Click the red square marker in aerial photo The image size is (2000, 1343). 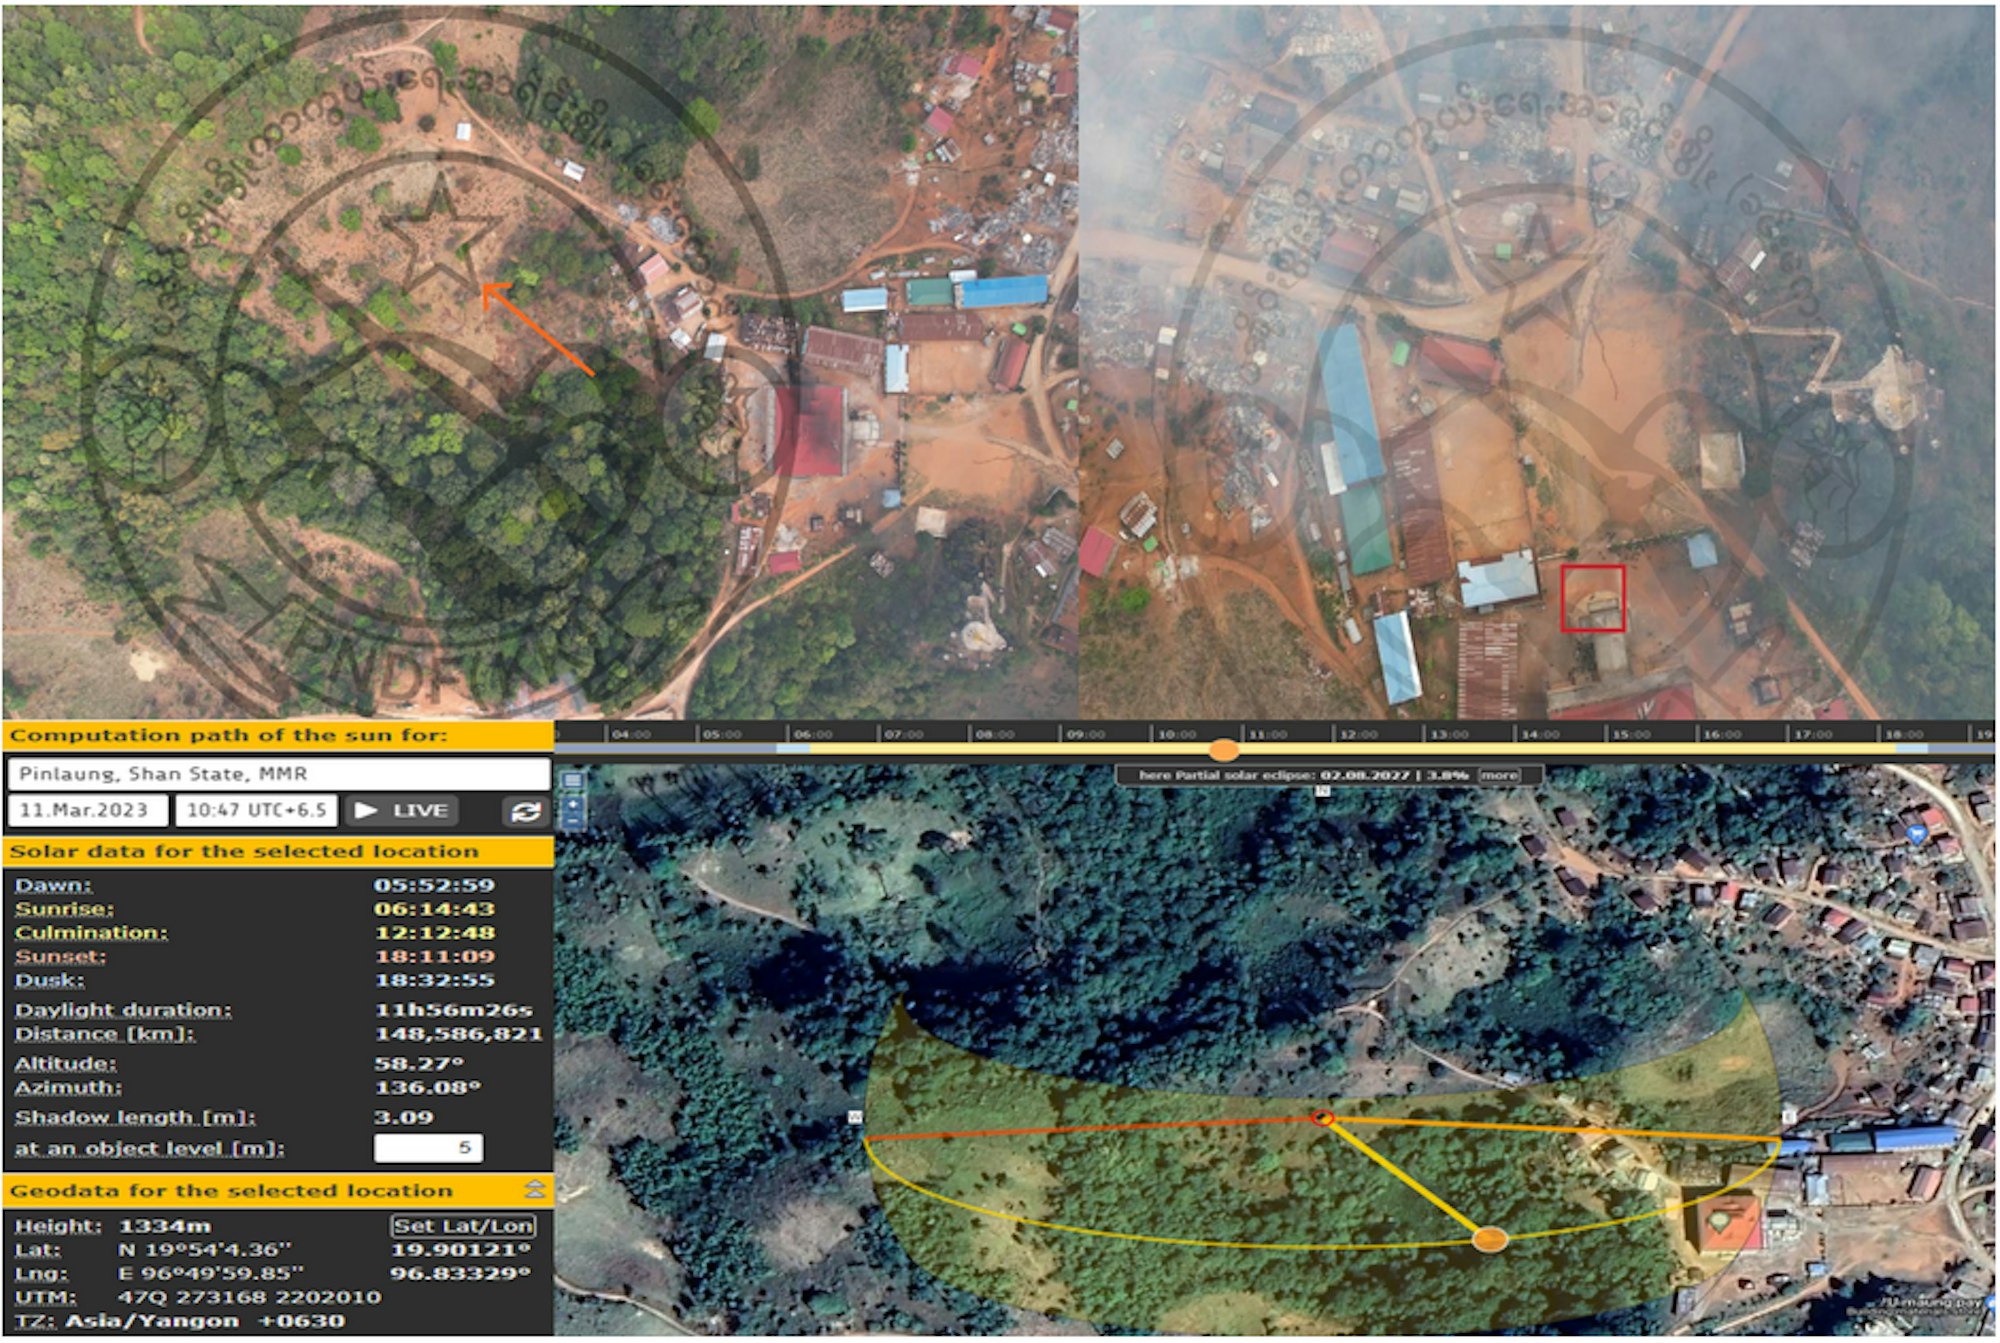(1593, 599)
